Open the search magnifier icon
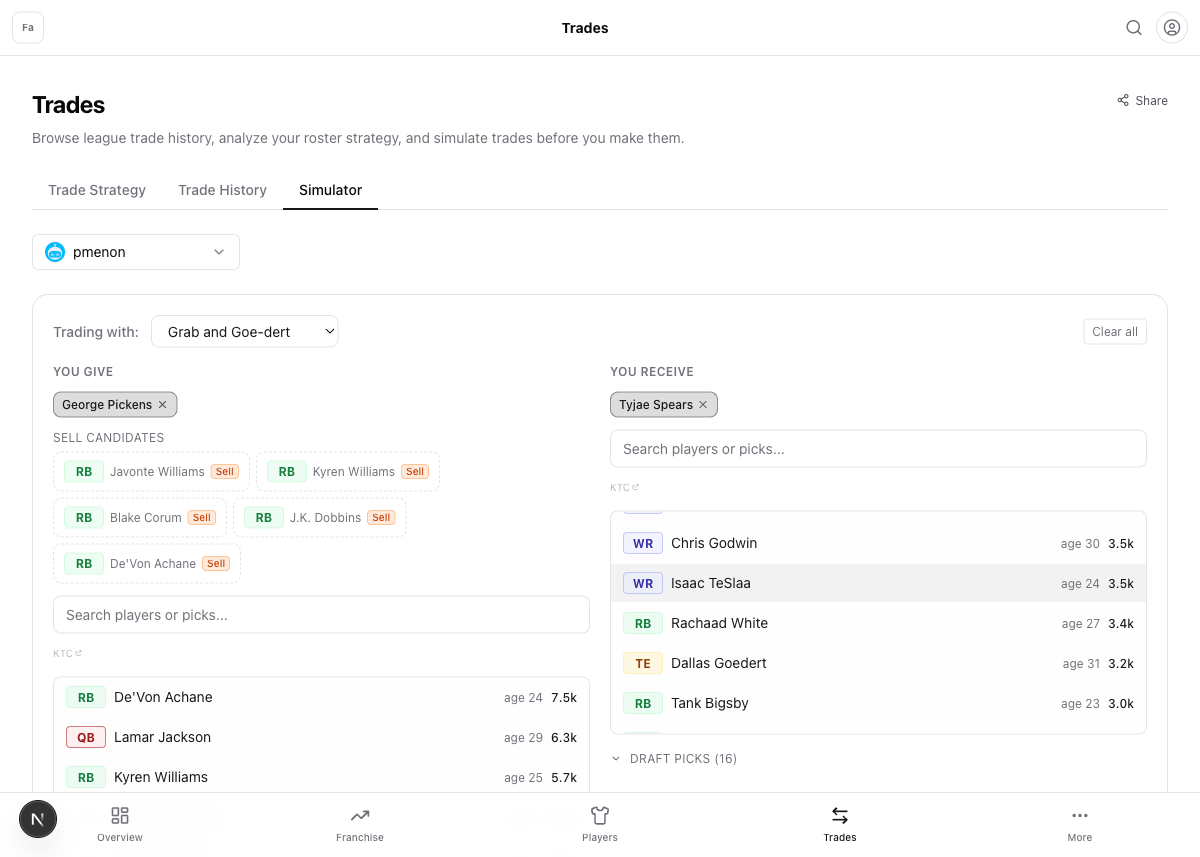Screen dimensions: 1200x857 coord(1134,28)
